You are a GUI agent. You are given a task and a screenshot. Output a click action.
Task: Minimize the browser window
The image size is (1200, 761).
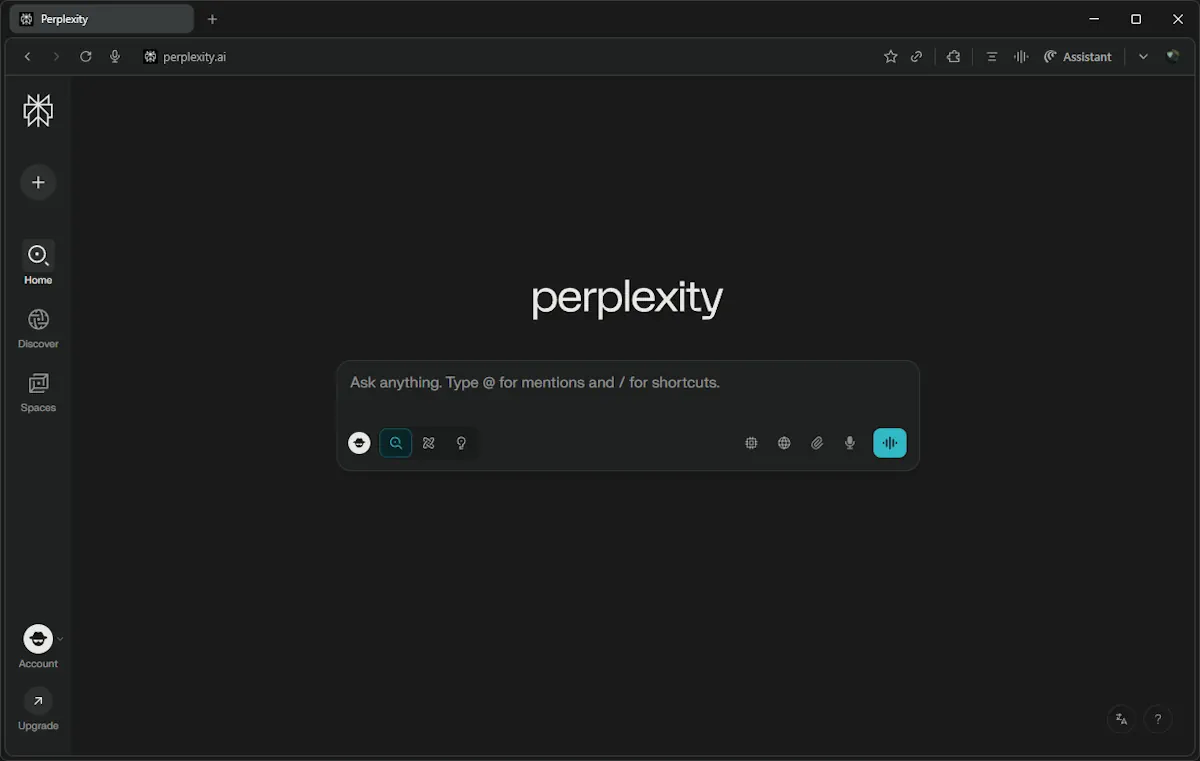[x=1094, y=19]
